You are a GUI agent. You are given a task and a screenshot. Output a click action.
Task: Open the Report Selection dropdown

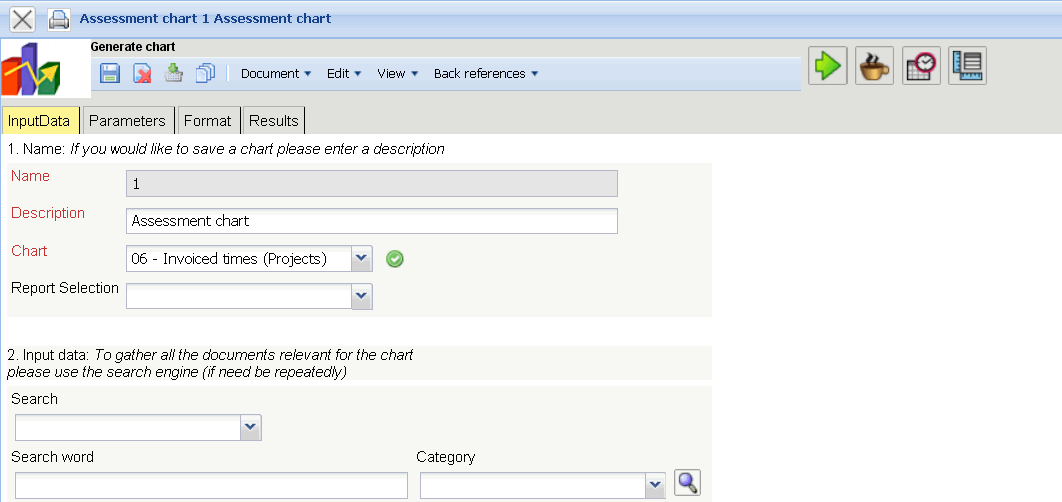[x=362, y=296]
